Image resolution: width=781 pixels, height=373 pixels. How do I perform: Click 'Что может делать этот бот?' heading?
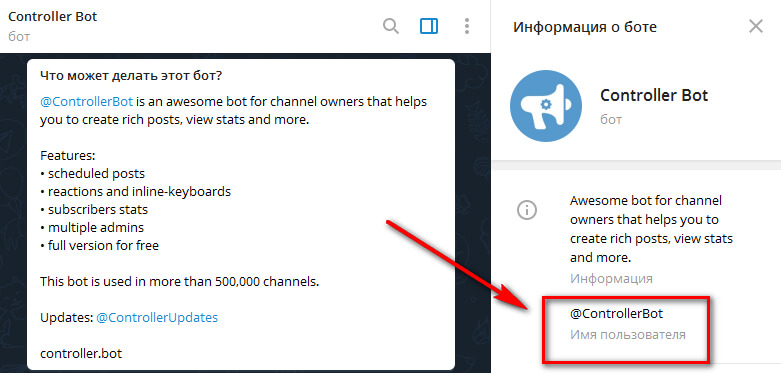point(131,76)
